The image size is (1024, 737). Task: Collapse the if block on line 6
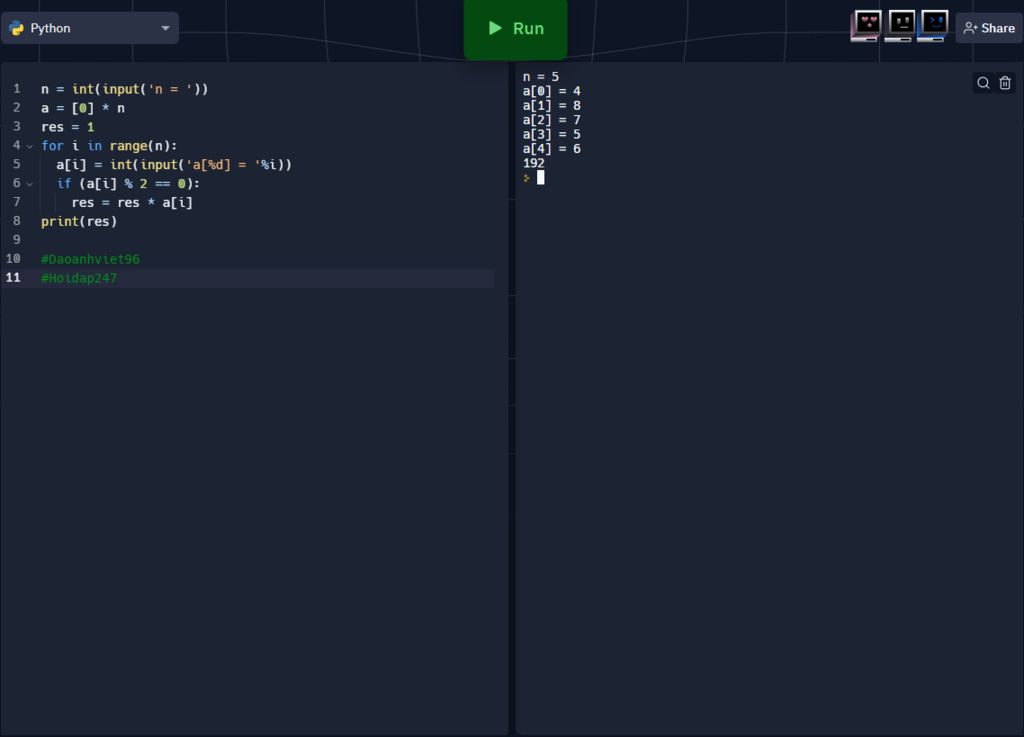(x=30, y=184)
